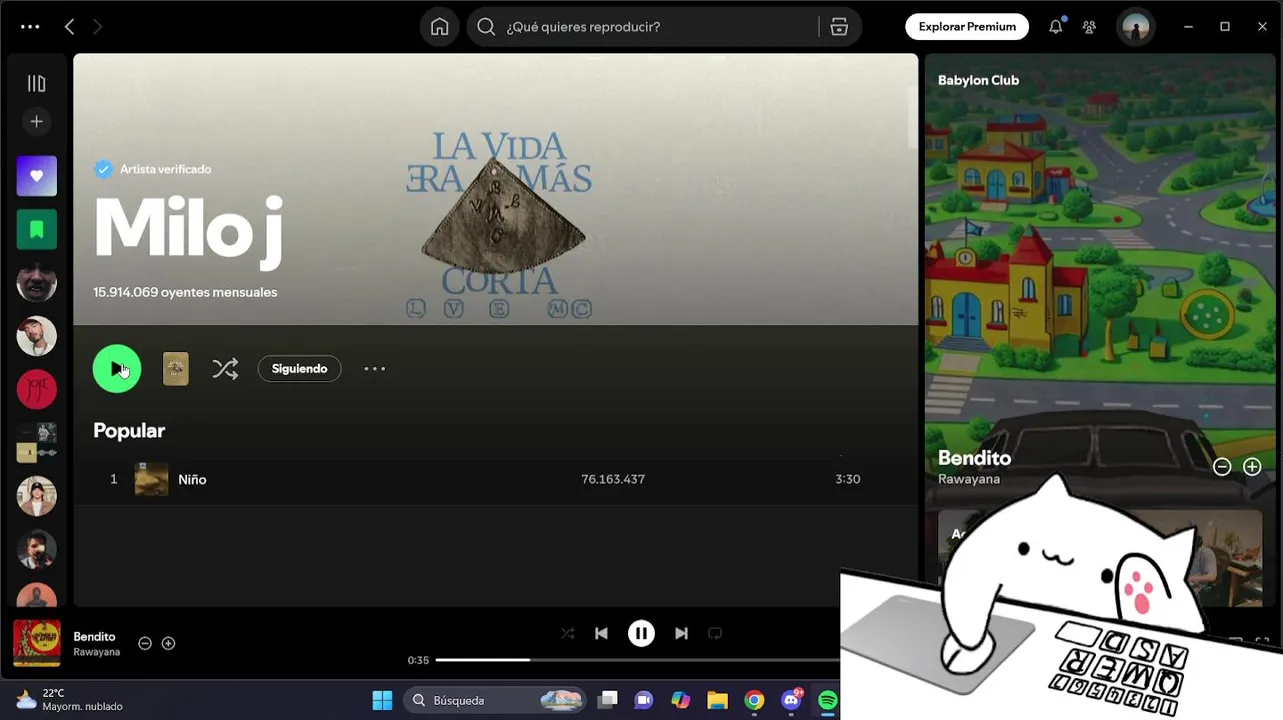Open Windows Start menu
Screen dimensions: 1283x720
(382, 700)
